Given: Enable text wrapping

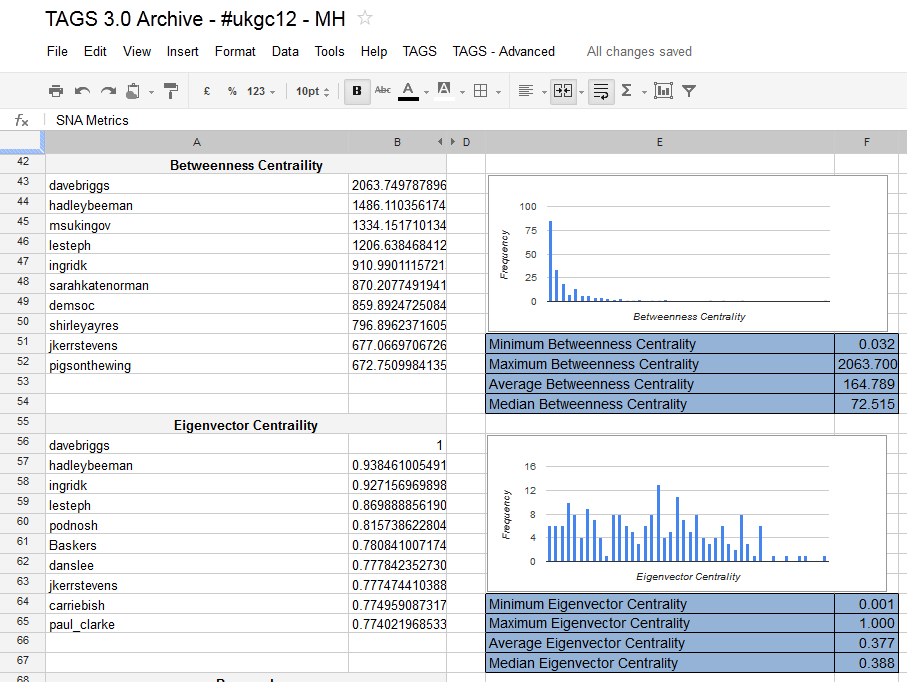Looking at the screenshot, I should click(599, 90).
